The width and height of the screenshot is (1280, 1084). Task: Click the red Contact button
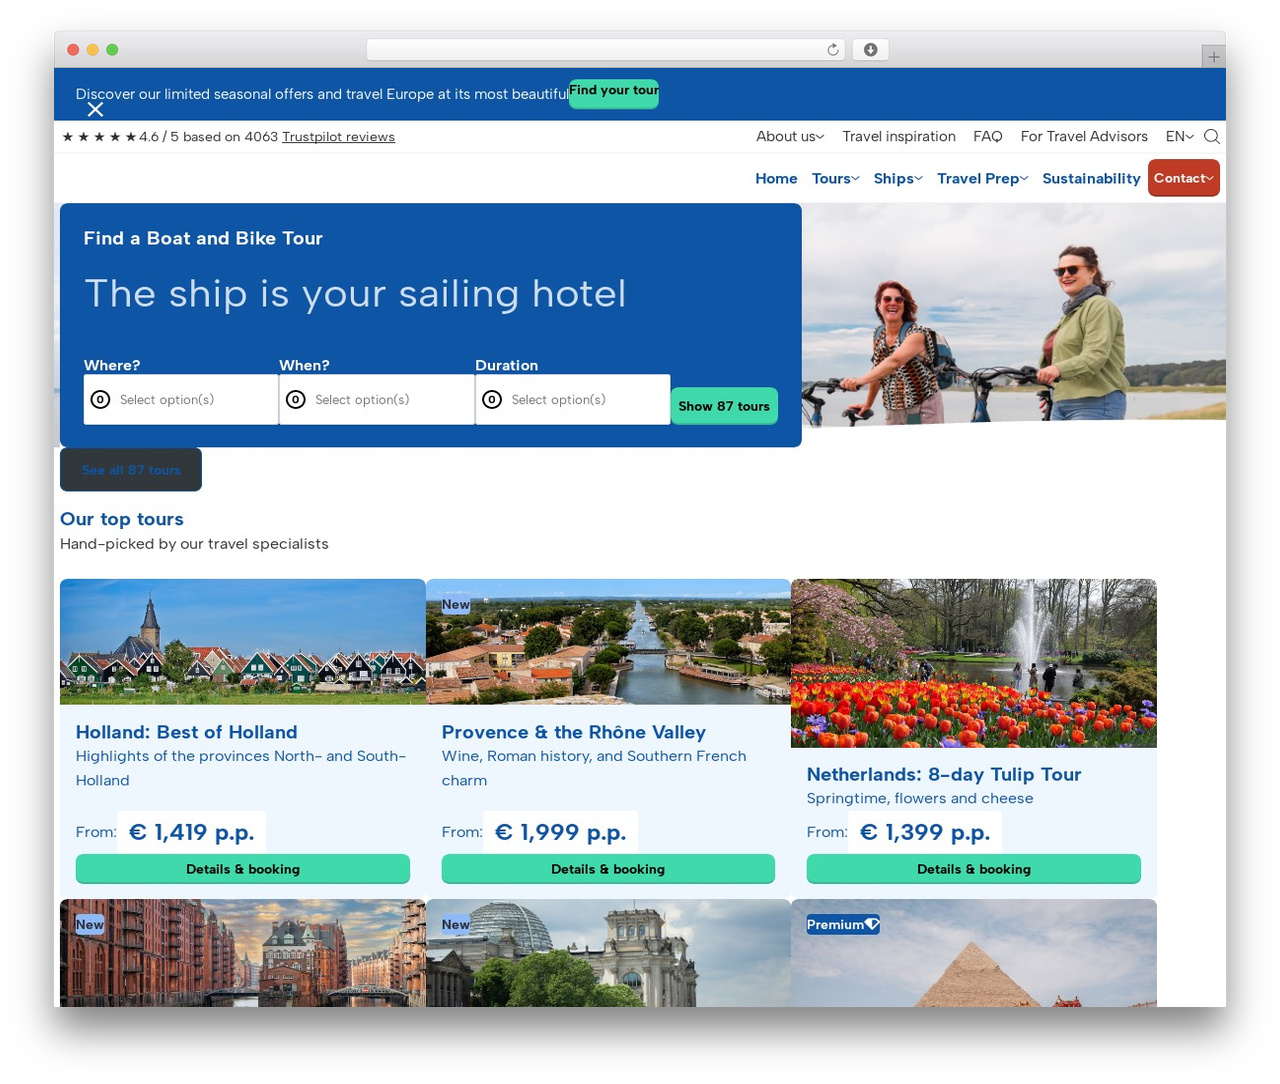click(1184, 178)
